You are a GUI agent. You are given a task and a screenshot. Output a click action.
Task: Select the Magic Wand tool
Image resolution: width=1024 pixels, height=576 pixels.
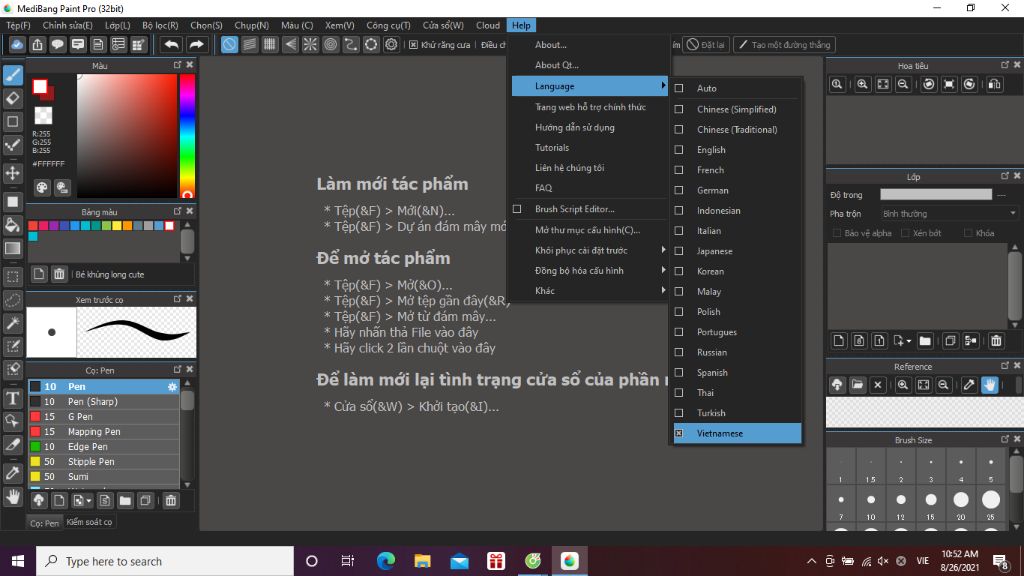coord(12,323)
